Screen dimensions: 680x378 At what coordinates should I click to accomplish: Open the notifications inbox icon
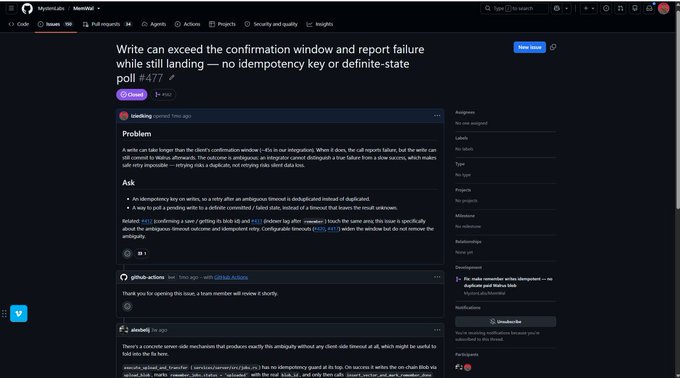(x=649, y=8)
